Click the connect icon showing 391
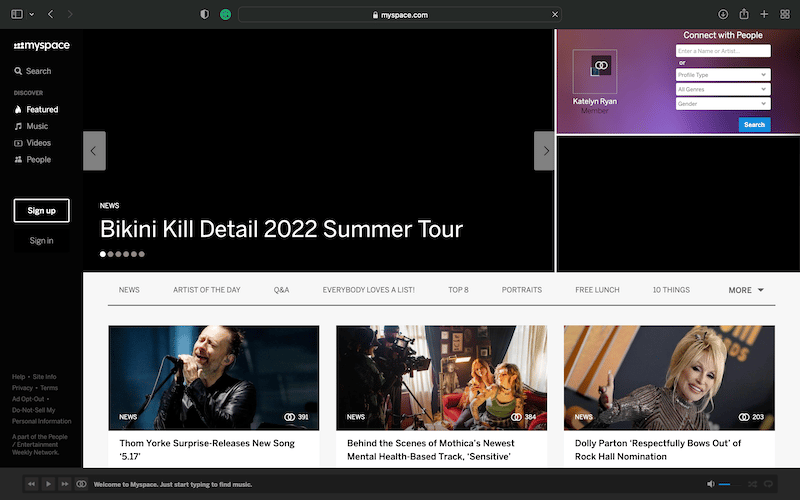 coord(289,417)
